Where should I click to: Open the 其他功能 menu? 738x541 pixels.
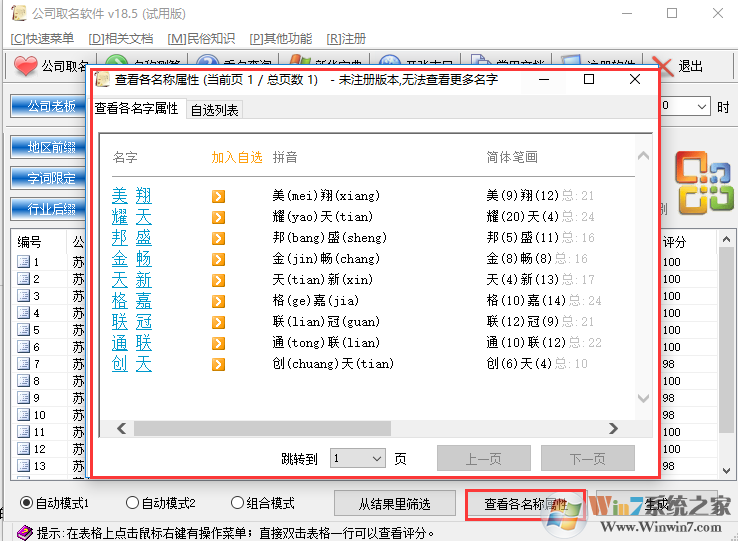pyautogui.click(x=281, y=39)
